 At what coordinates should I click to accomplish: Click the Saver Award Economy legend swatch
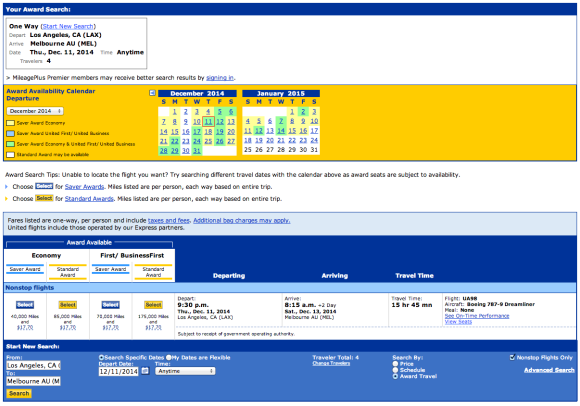point(10,123)
